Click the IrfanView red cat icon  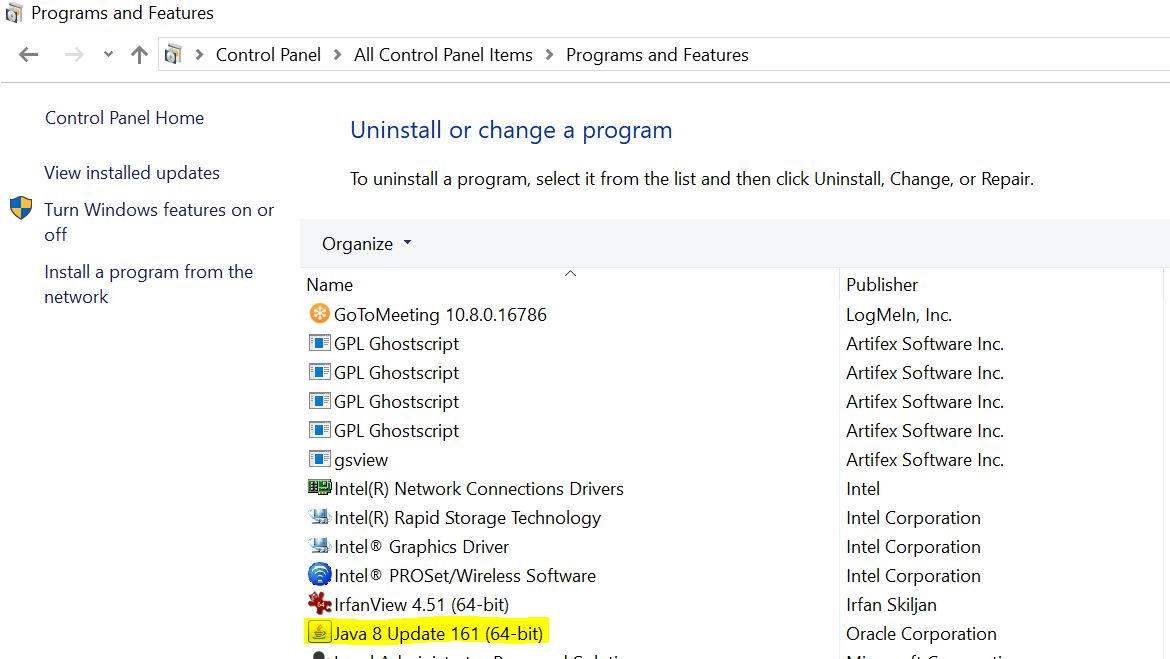pyautogui.click(x=319, y=603)
